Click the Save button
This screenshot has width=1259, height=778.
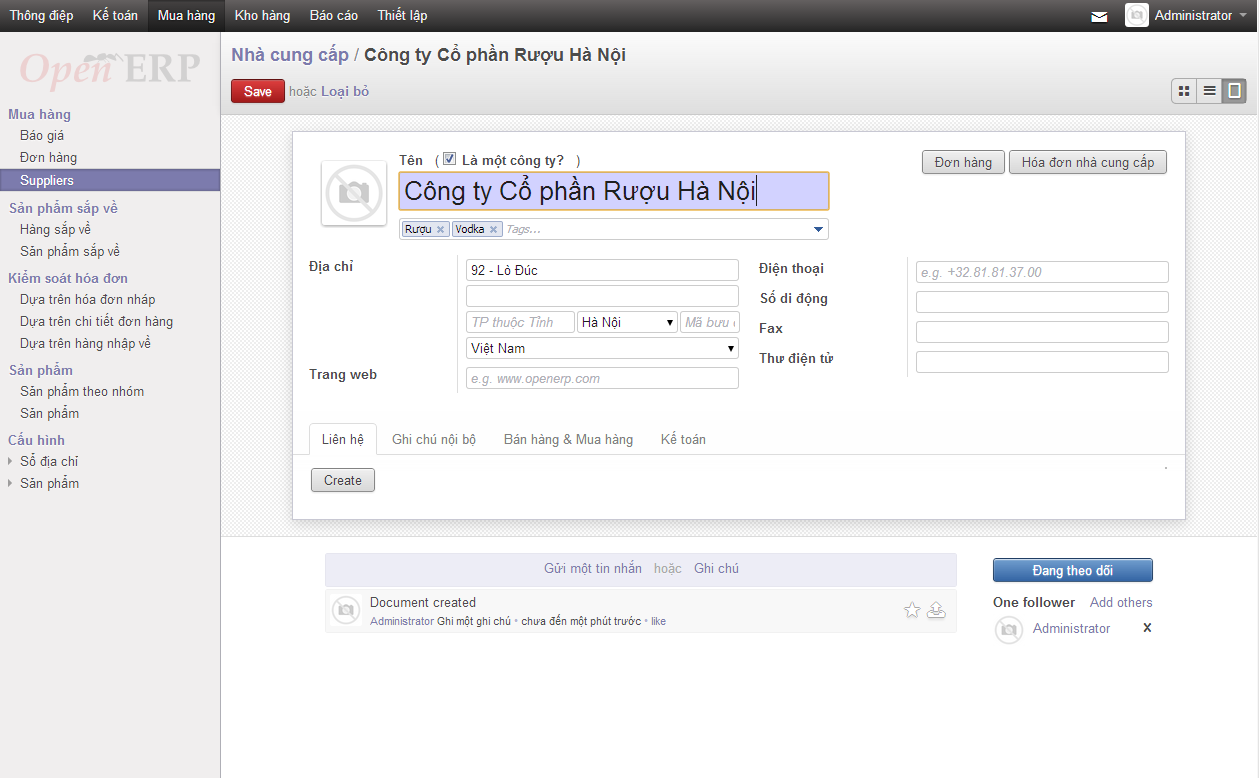pos(258,91)
